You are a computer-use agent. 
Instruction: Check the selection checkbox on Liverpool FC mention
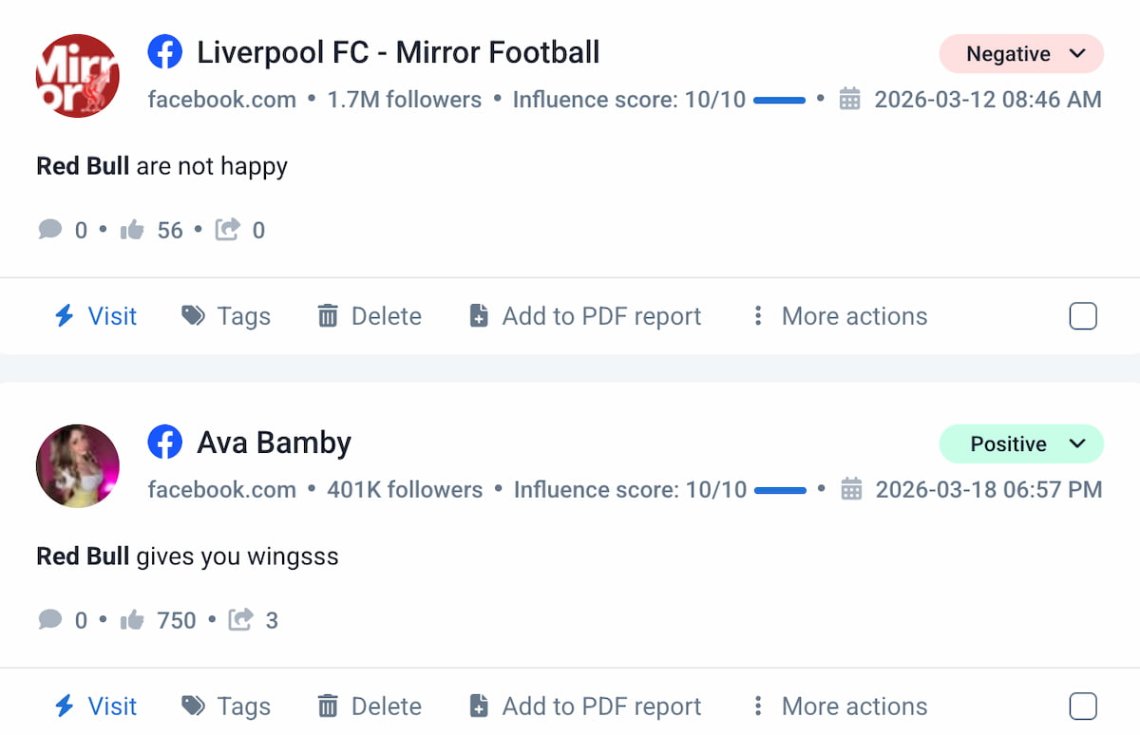click(x=1082, y=316)
